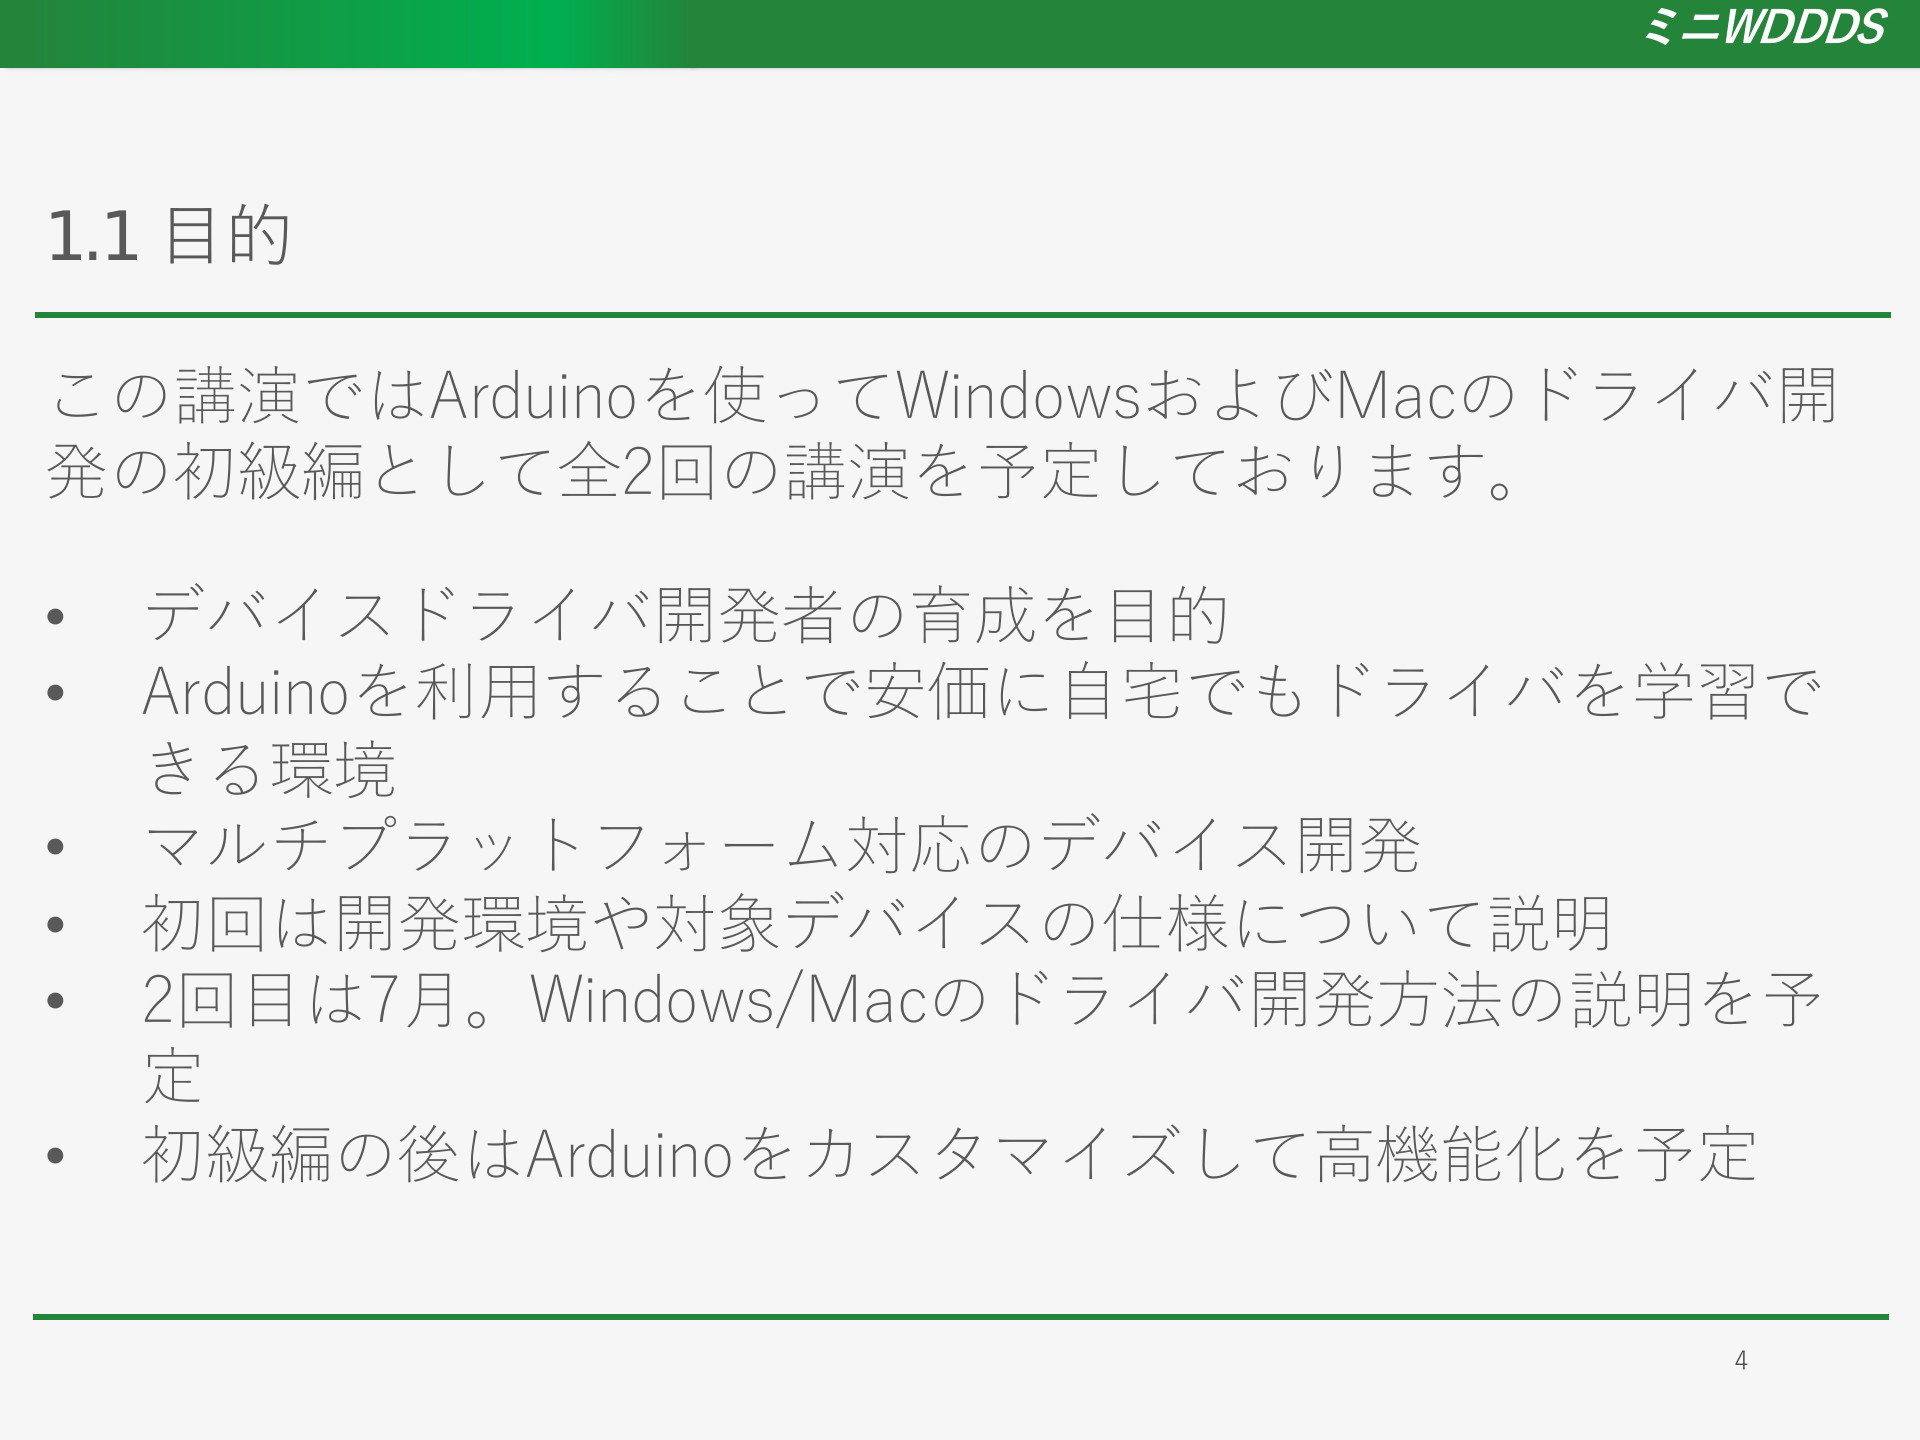Image resolution: width=1920 pixels, height=1440 pixels.
Task: Click bullet marker before Arduinoを利用する line
Action: [56, 692]
